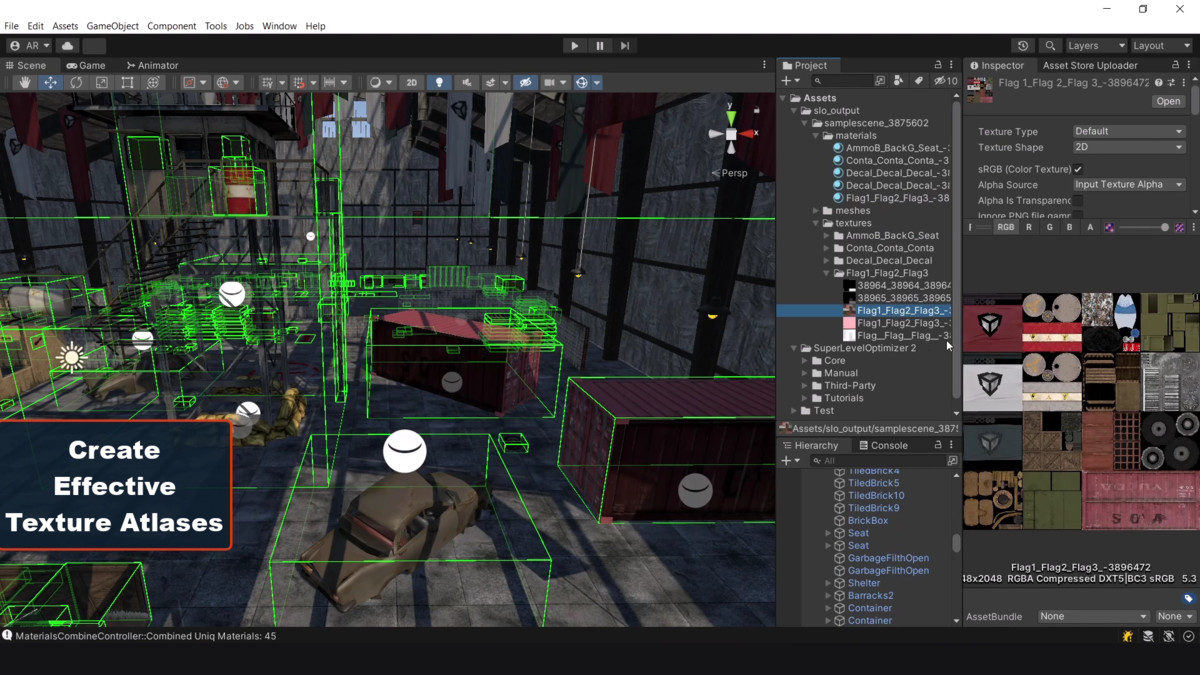Screen dimensions: 1200x675
Task: Open the Layout dropdown
Action: tap(1160, 45)
